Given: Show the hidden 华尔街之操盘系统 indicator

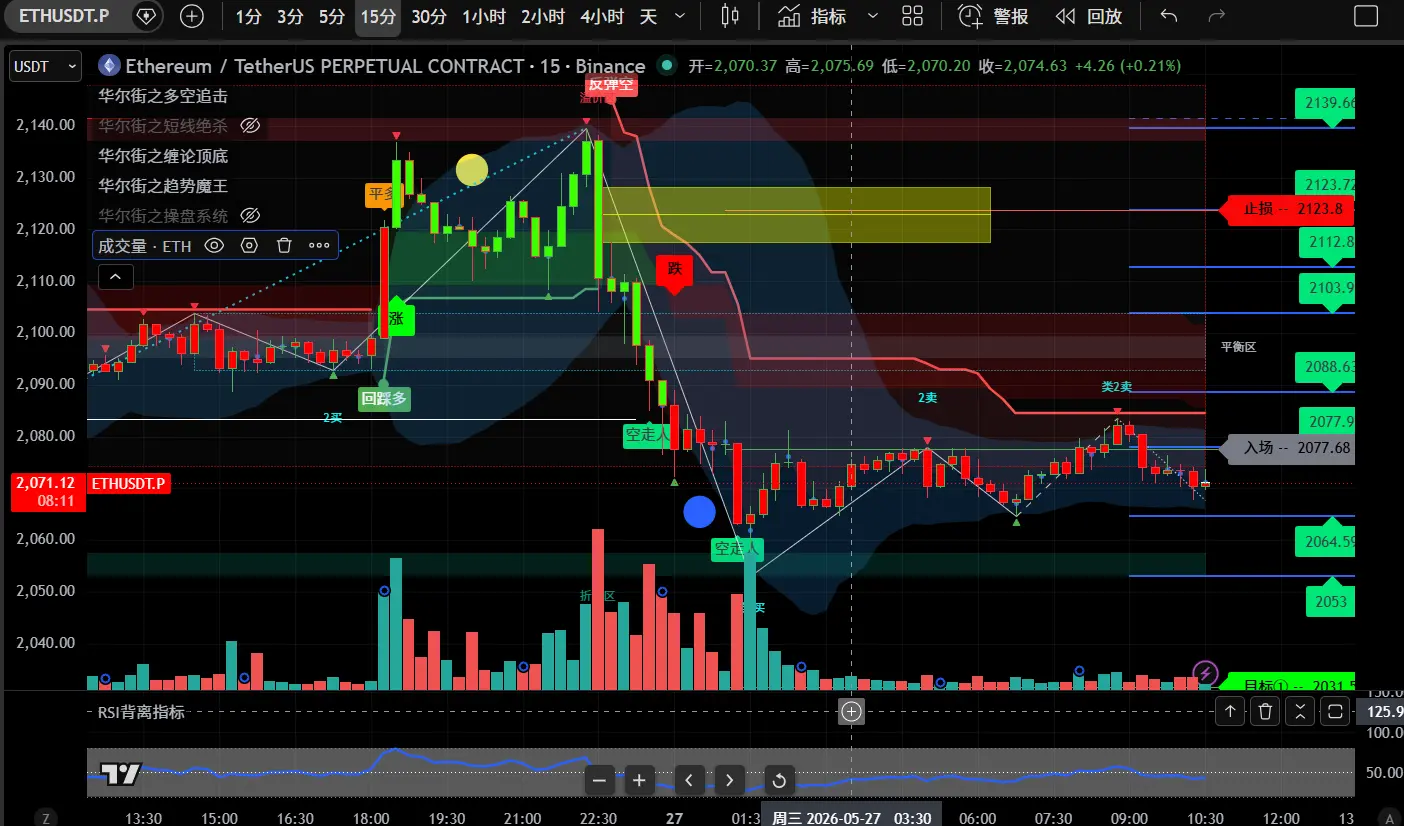Looking at the screenshot, I should (x=250, y=215).
